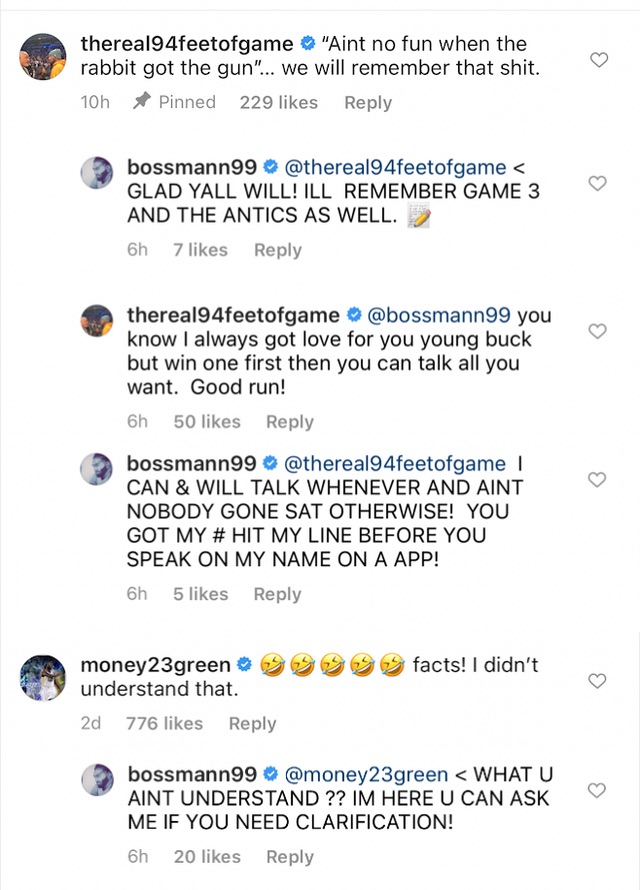Viewport: 640px width, 890px height.
Task: Like the "GLAD YALL WILL" reply
Action: click(x=597, y=183)
